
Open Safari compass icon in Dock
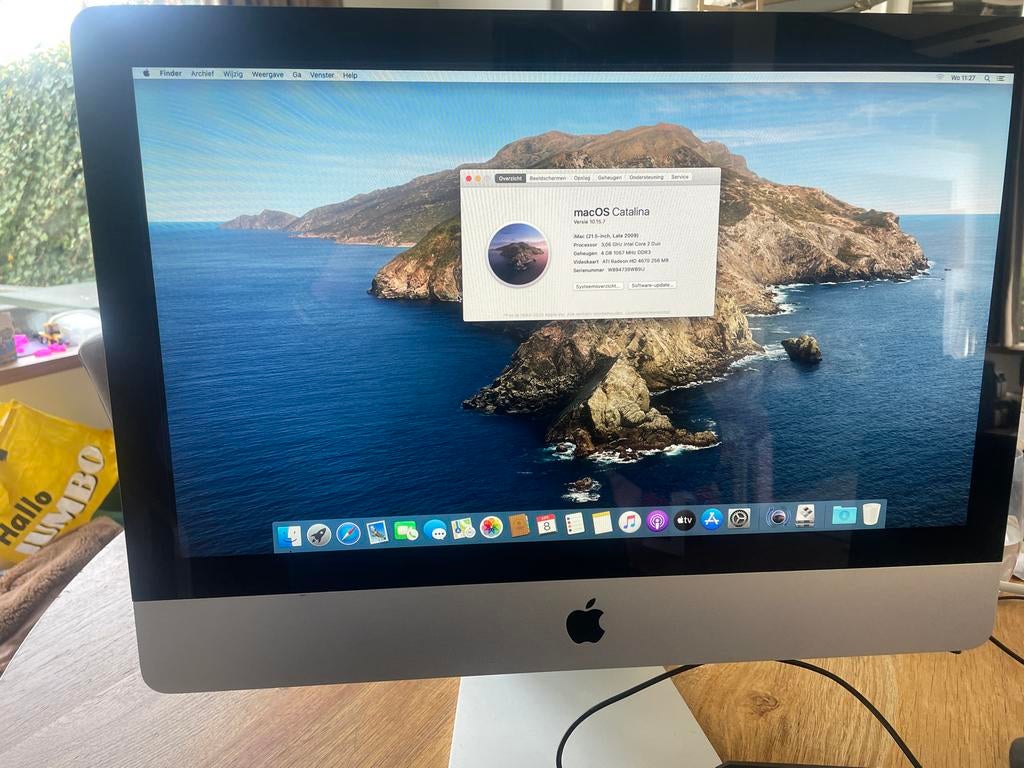pos(348,534)
